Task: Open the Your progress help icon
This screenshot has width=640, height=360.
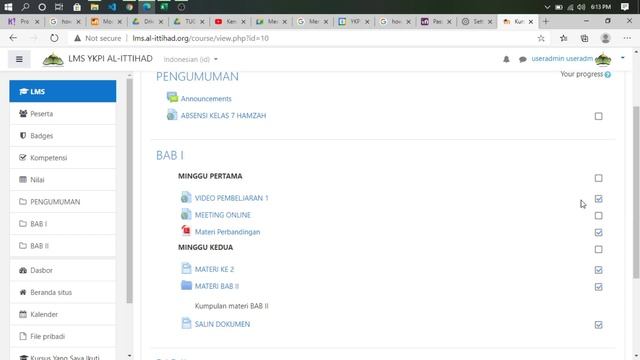Action: tap(608, 75)
